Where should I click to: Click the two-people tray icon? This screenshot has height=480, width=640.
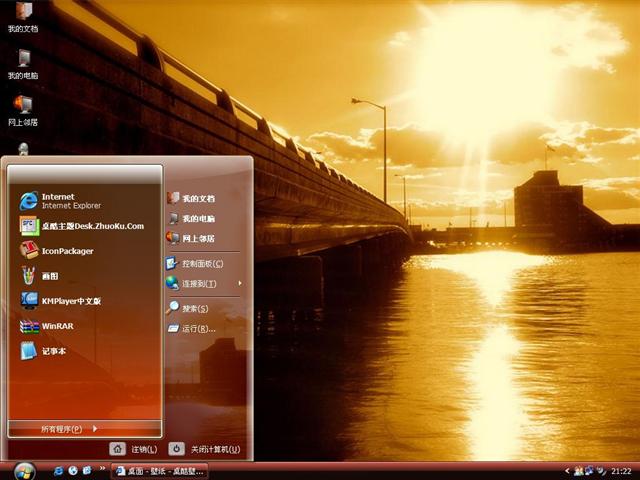coord(578,471)
